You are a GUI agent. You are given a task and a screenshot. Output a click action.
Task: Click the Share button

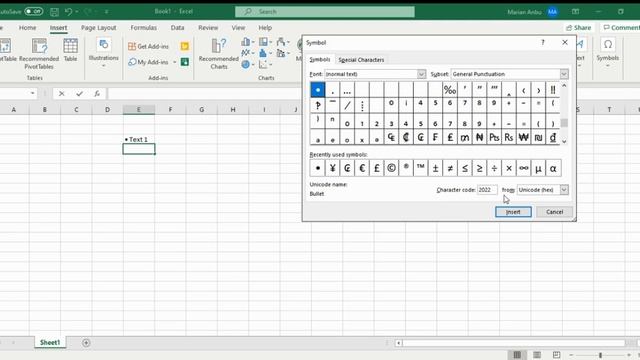click(578, 28)
